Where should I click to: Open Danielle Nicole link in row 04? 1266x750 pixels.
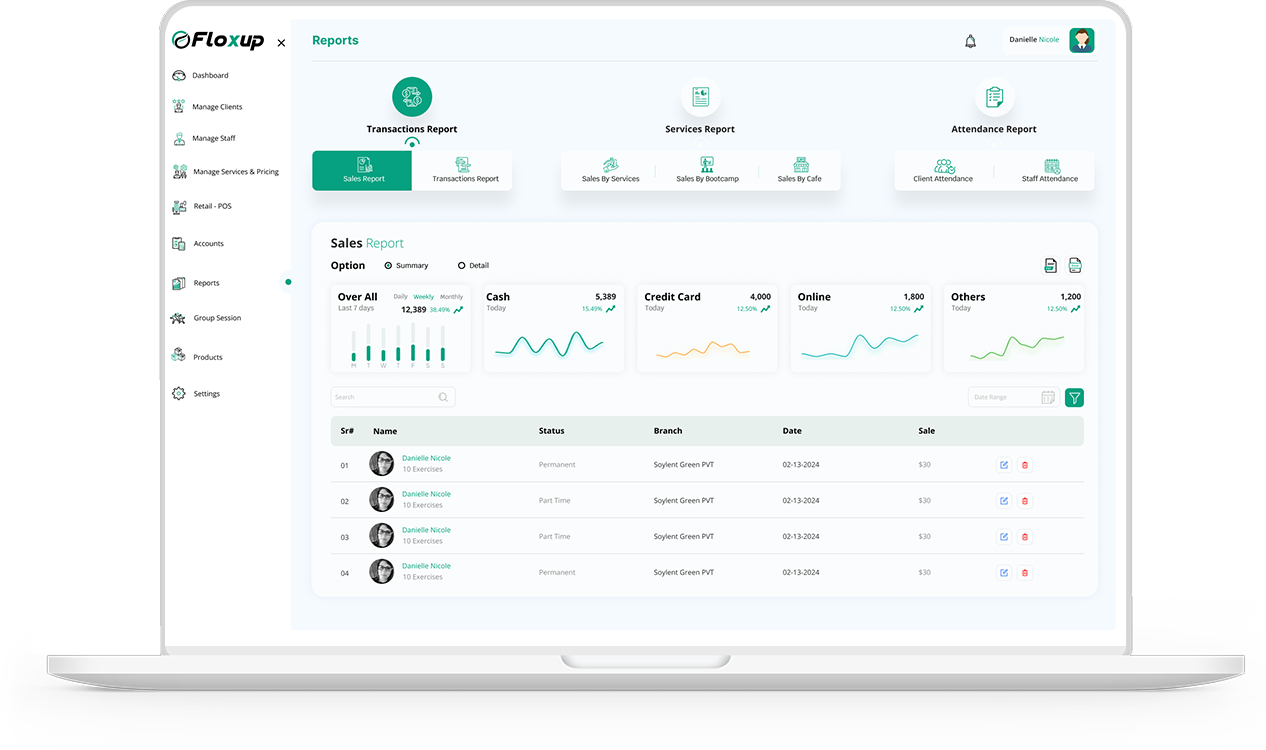(x=426, y=566)
